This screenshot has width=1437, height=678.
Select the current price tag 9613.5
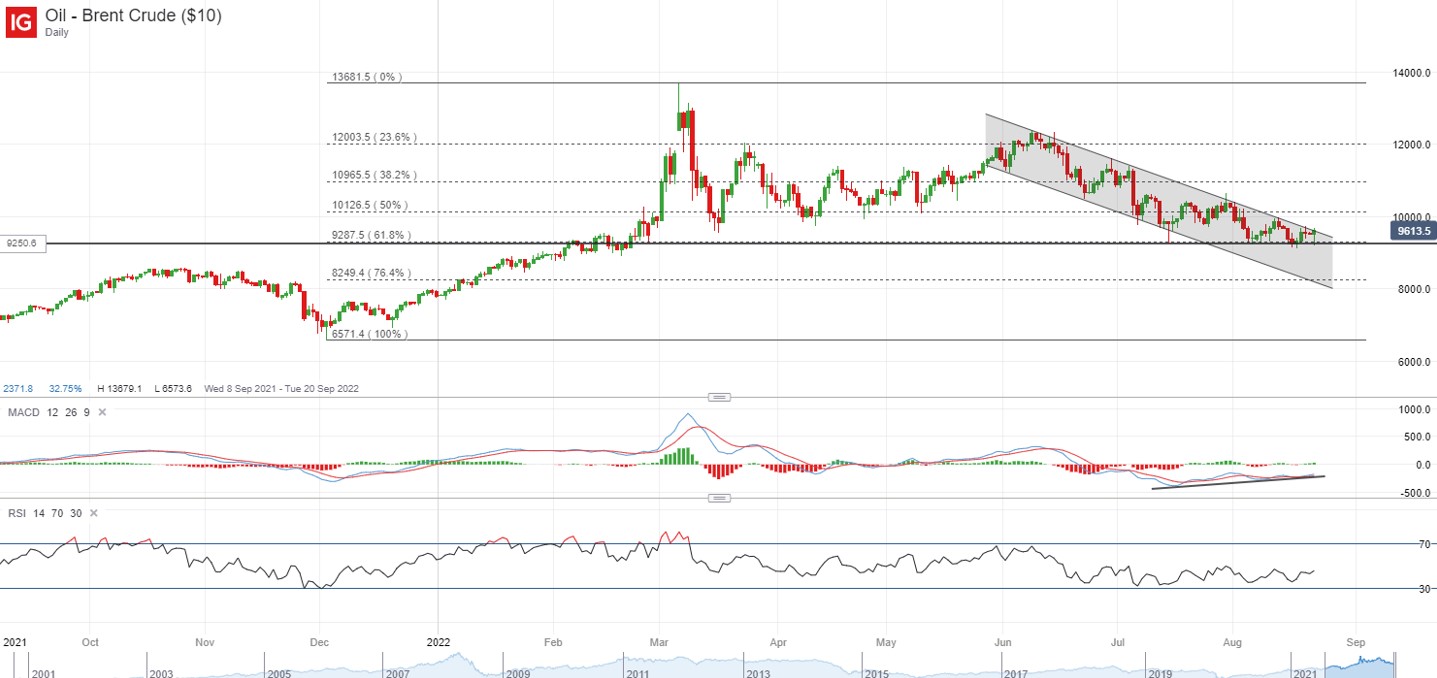click(1413, 230)
